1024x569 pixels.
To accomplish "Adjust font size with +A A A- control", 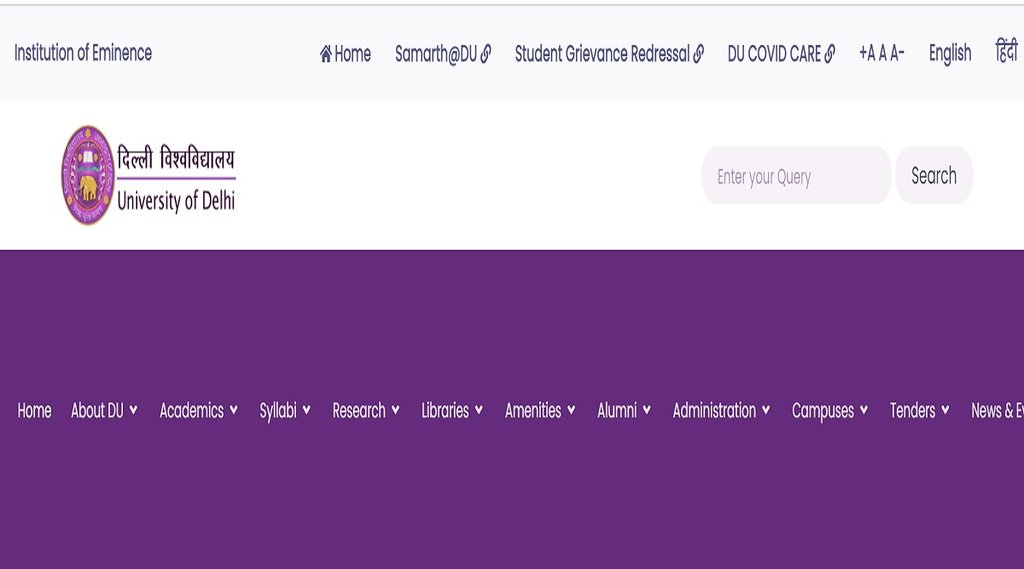I will (x=881, y=54).
